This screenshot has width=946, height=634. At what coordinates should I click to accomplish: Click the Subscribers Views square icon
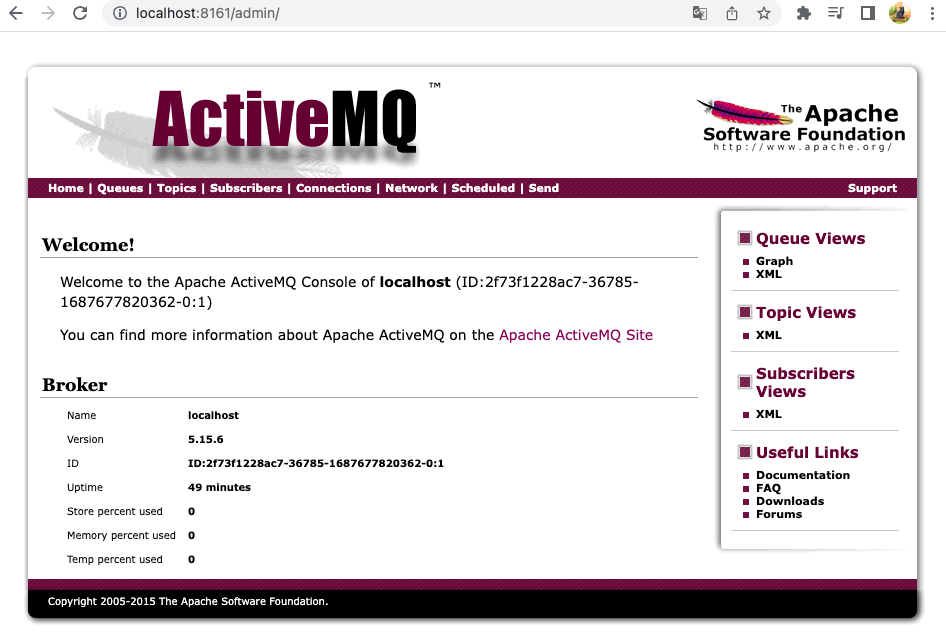pos(744,382)
